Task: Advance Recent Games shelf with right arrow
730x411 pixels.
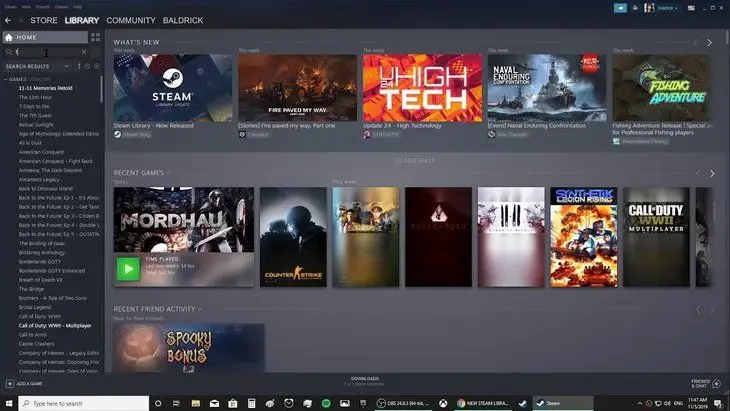Action: point(712,173)
